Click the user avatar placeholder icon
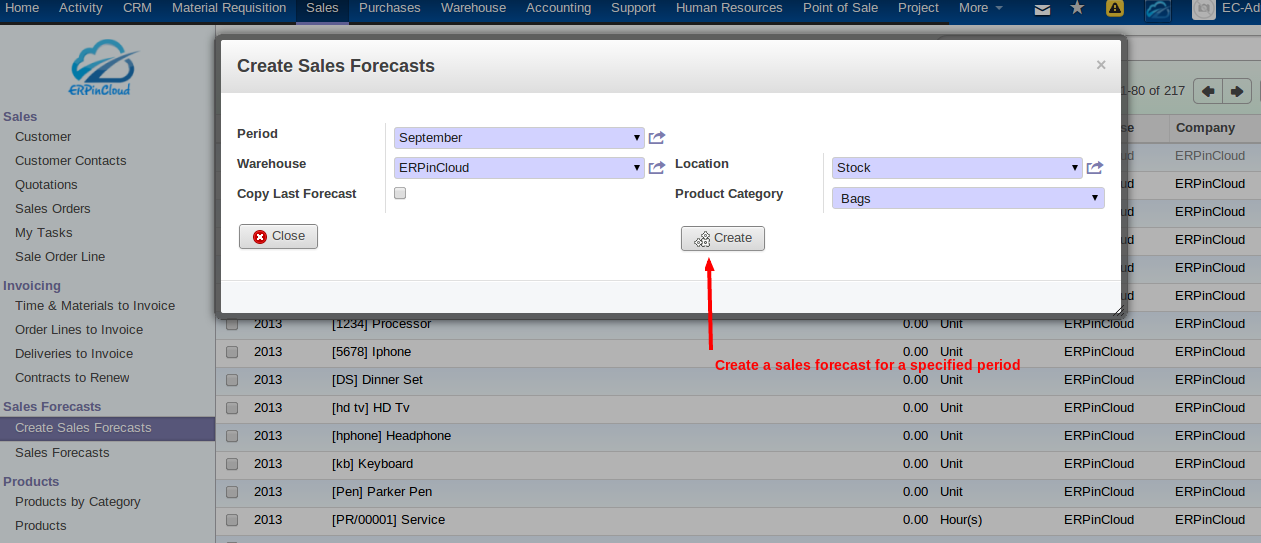1261x543 pixels. pyautogui.click(x=1205, y=9)
